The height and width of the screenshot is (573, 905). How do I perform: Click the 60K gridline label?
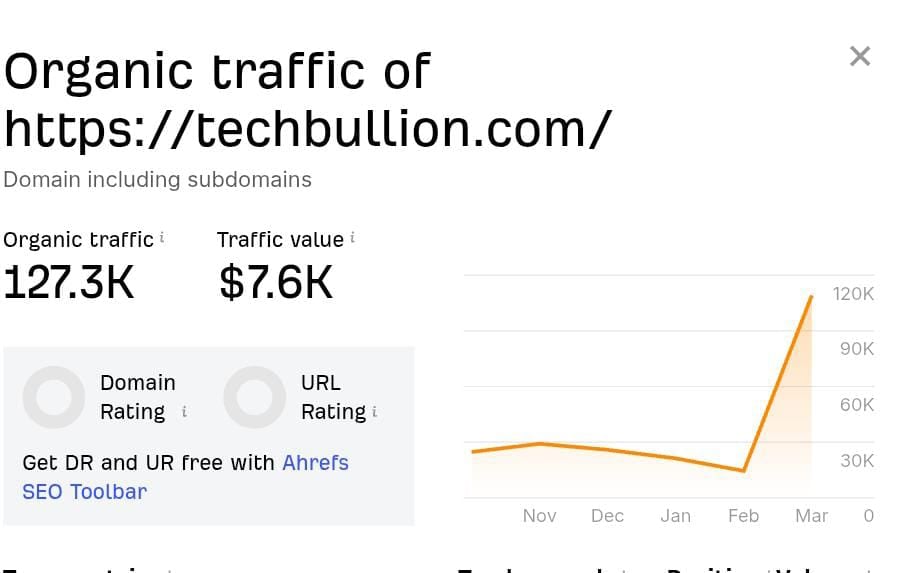pyautogui.click(x=857, y=405)
